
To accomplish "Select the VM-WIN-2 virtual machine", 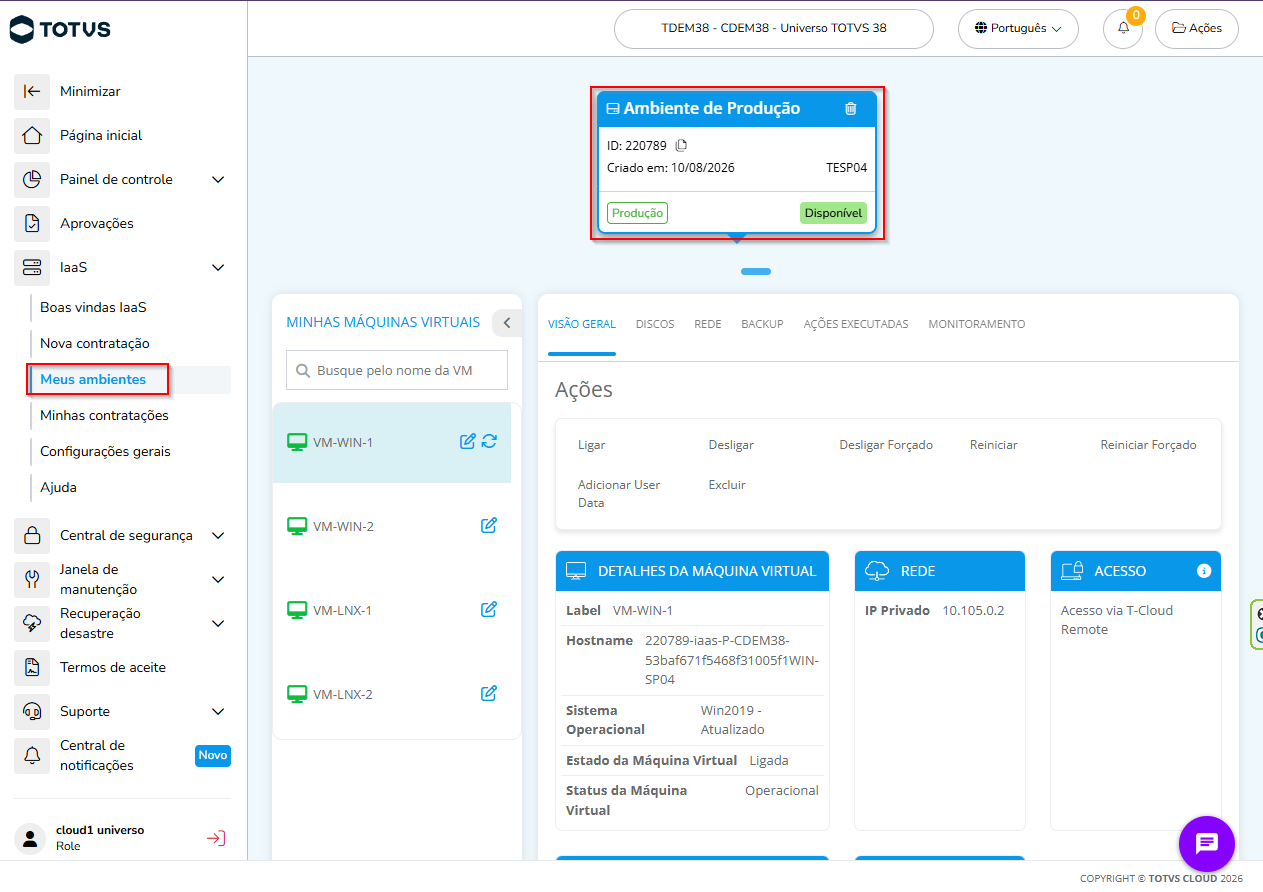I will pyautogui.click(x=392, y=526).
